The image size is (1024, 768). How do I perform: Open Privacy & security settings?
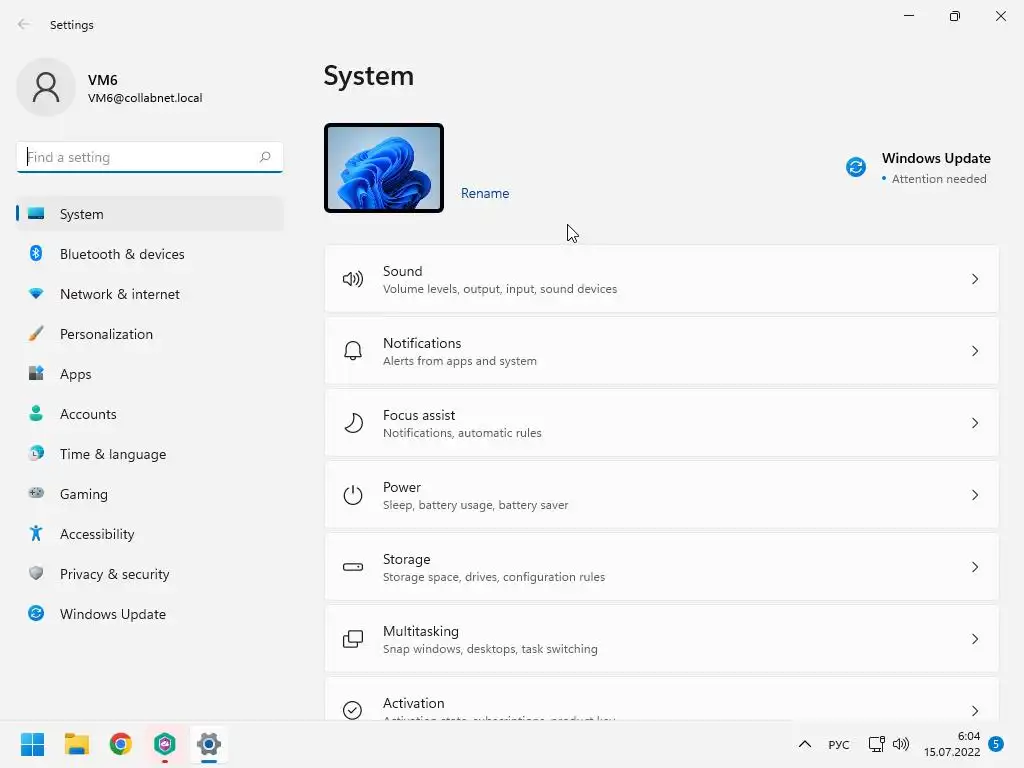tap(150, 573)
